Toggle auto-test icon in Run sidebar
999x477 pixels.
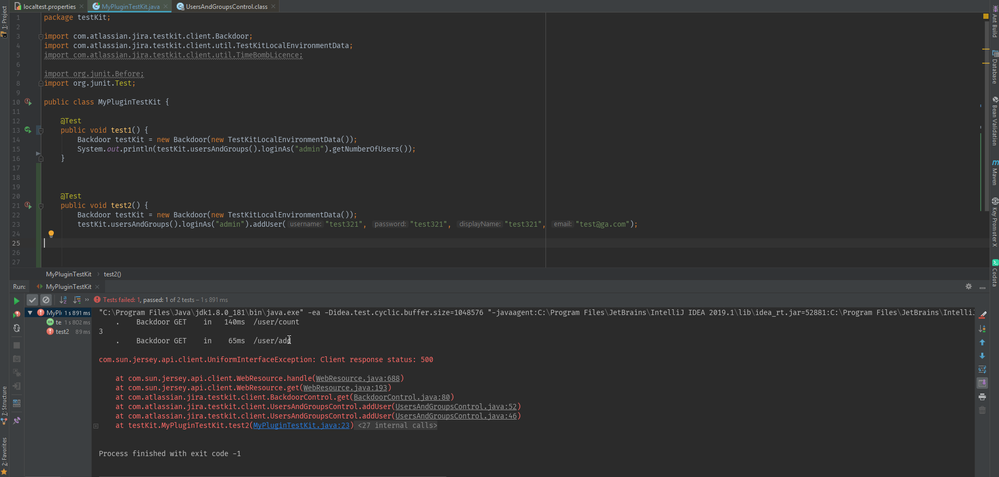tap(17, 327)
